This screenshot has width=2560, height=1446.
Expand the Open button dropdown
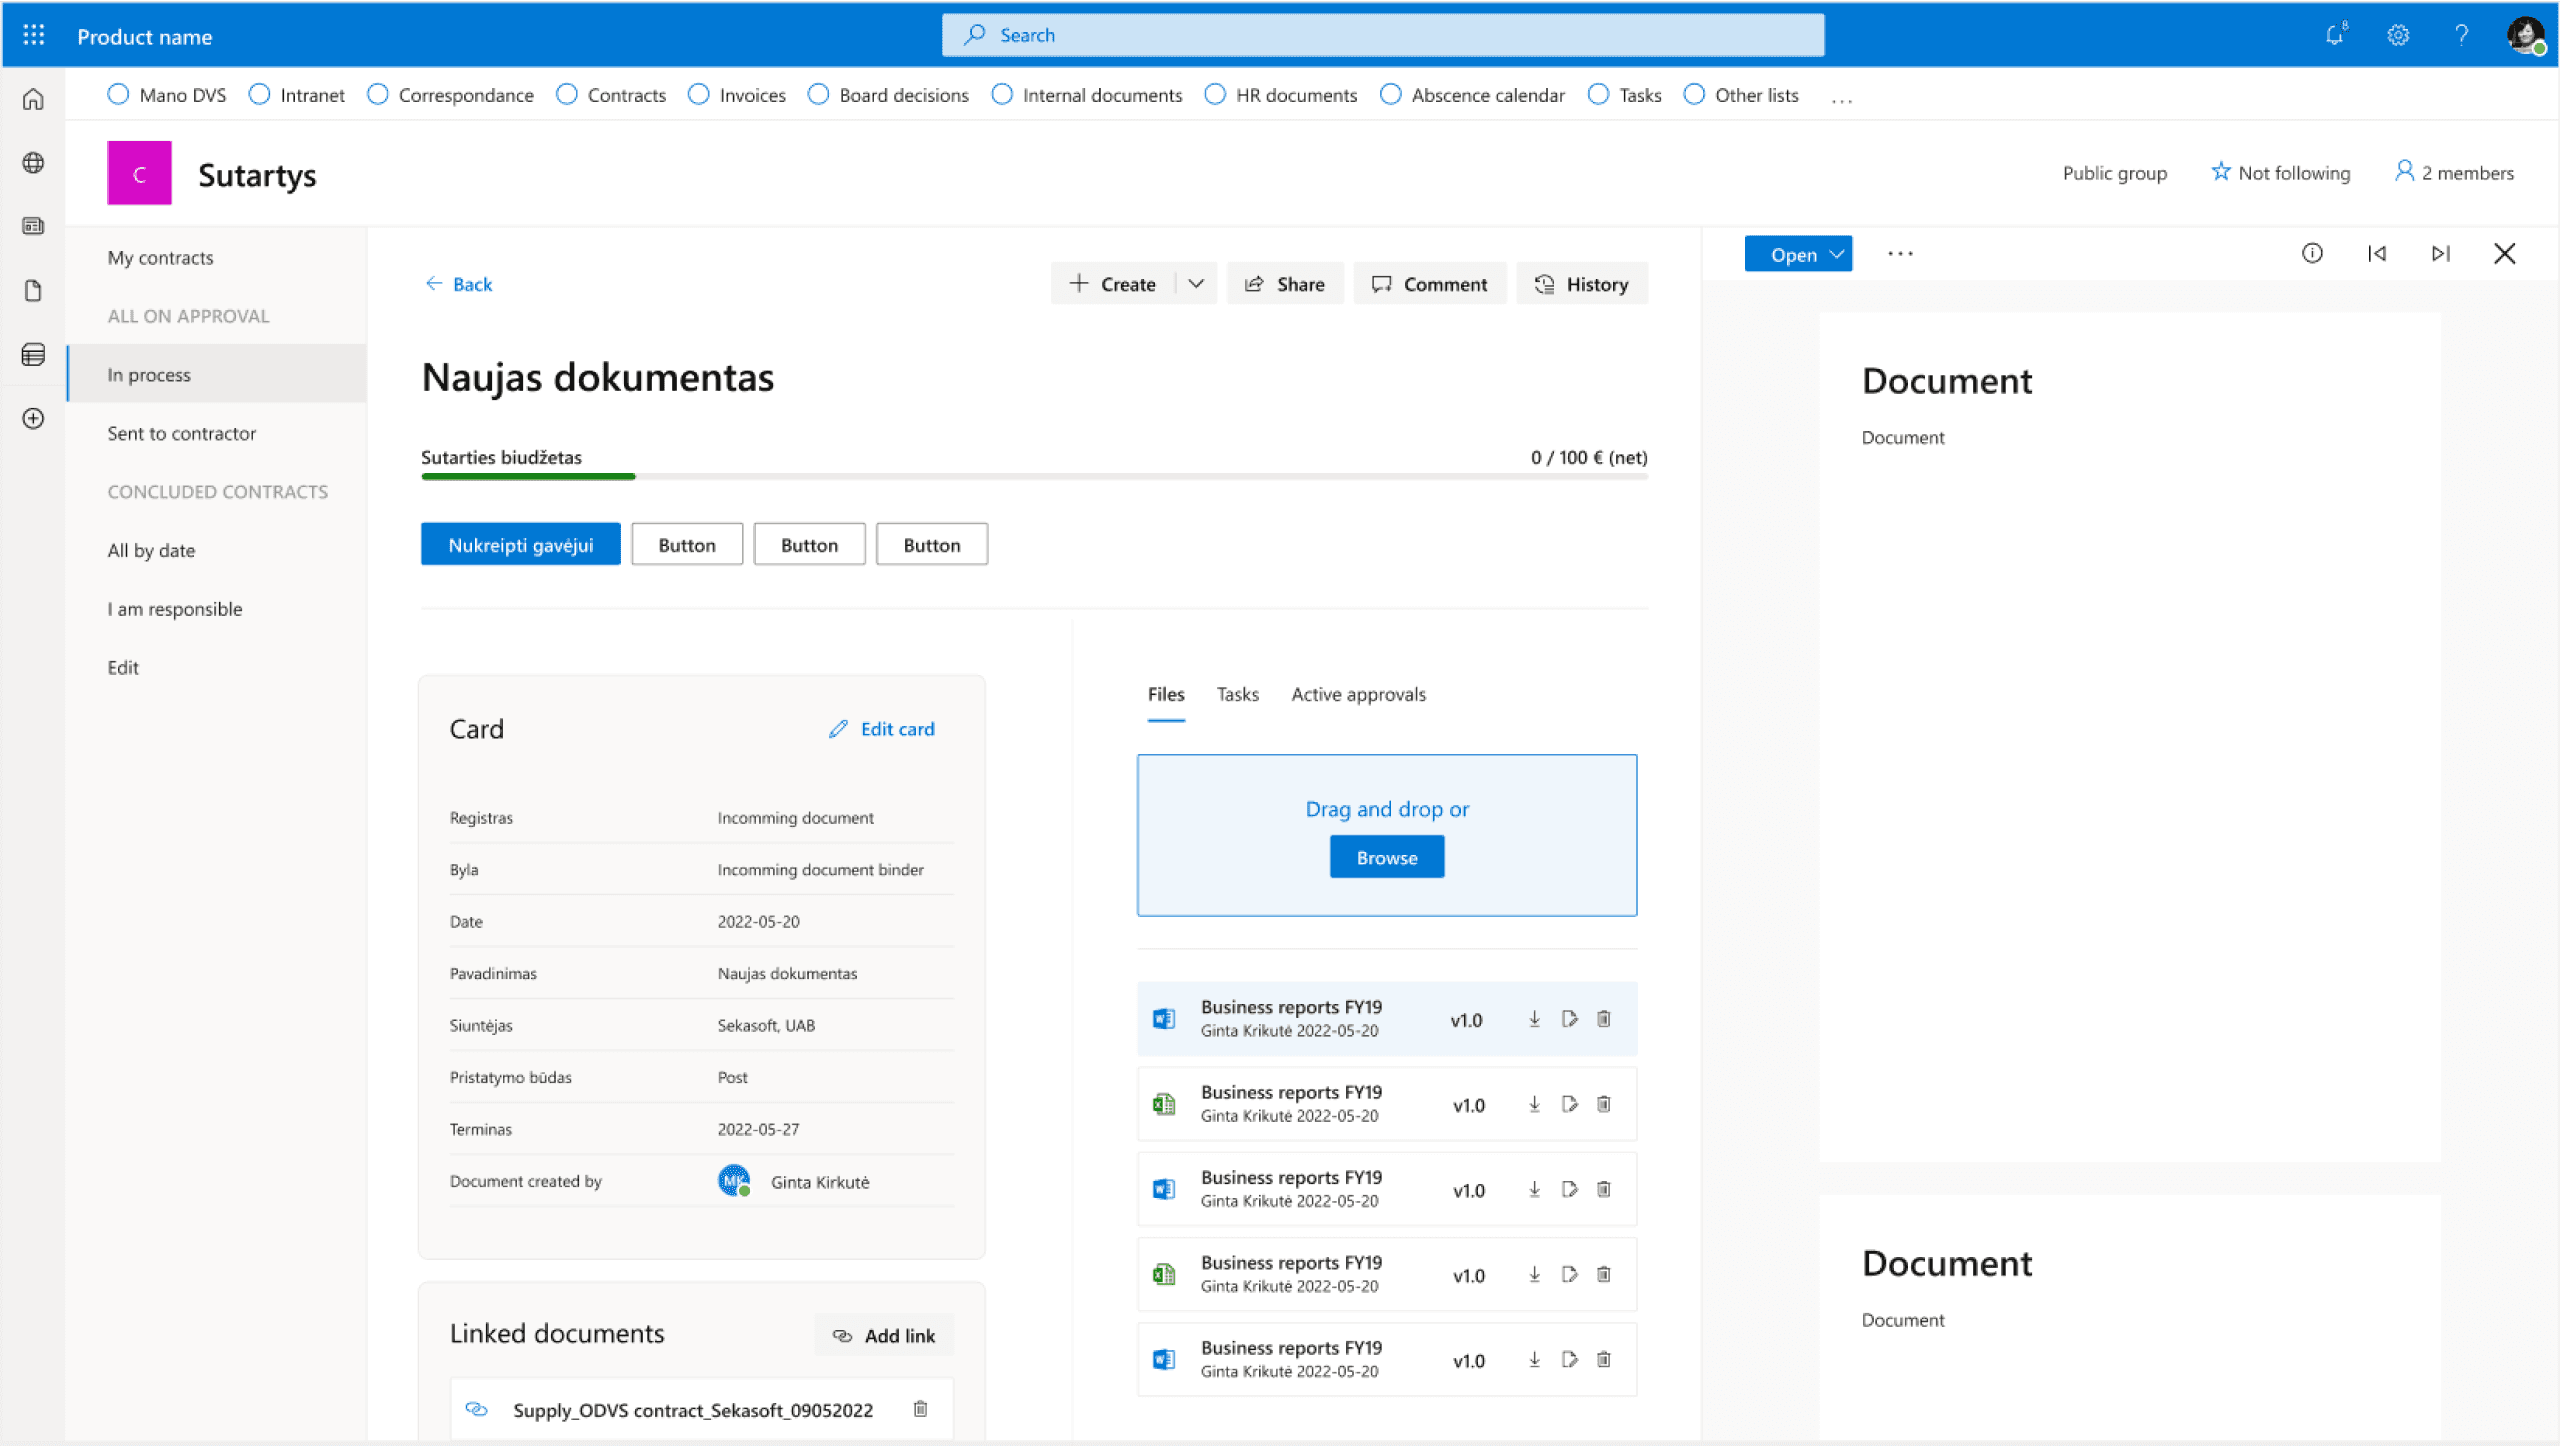(x=1837, y=254)
